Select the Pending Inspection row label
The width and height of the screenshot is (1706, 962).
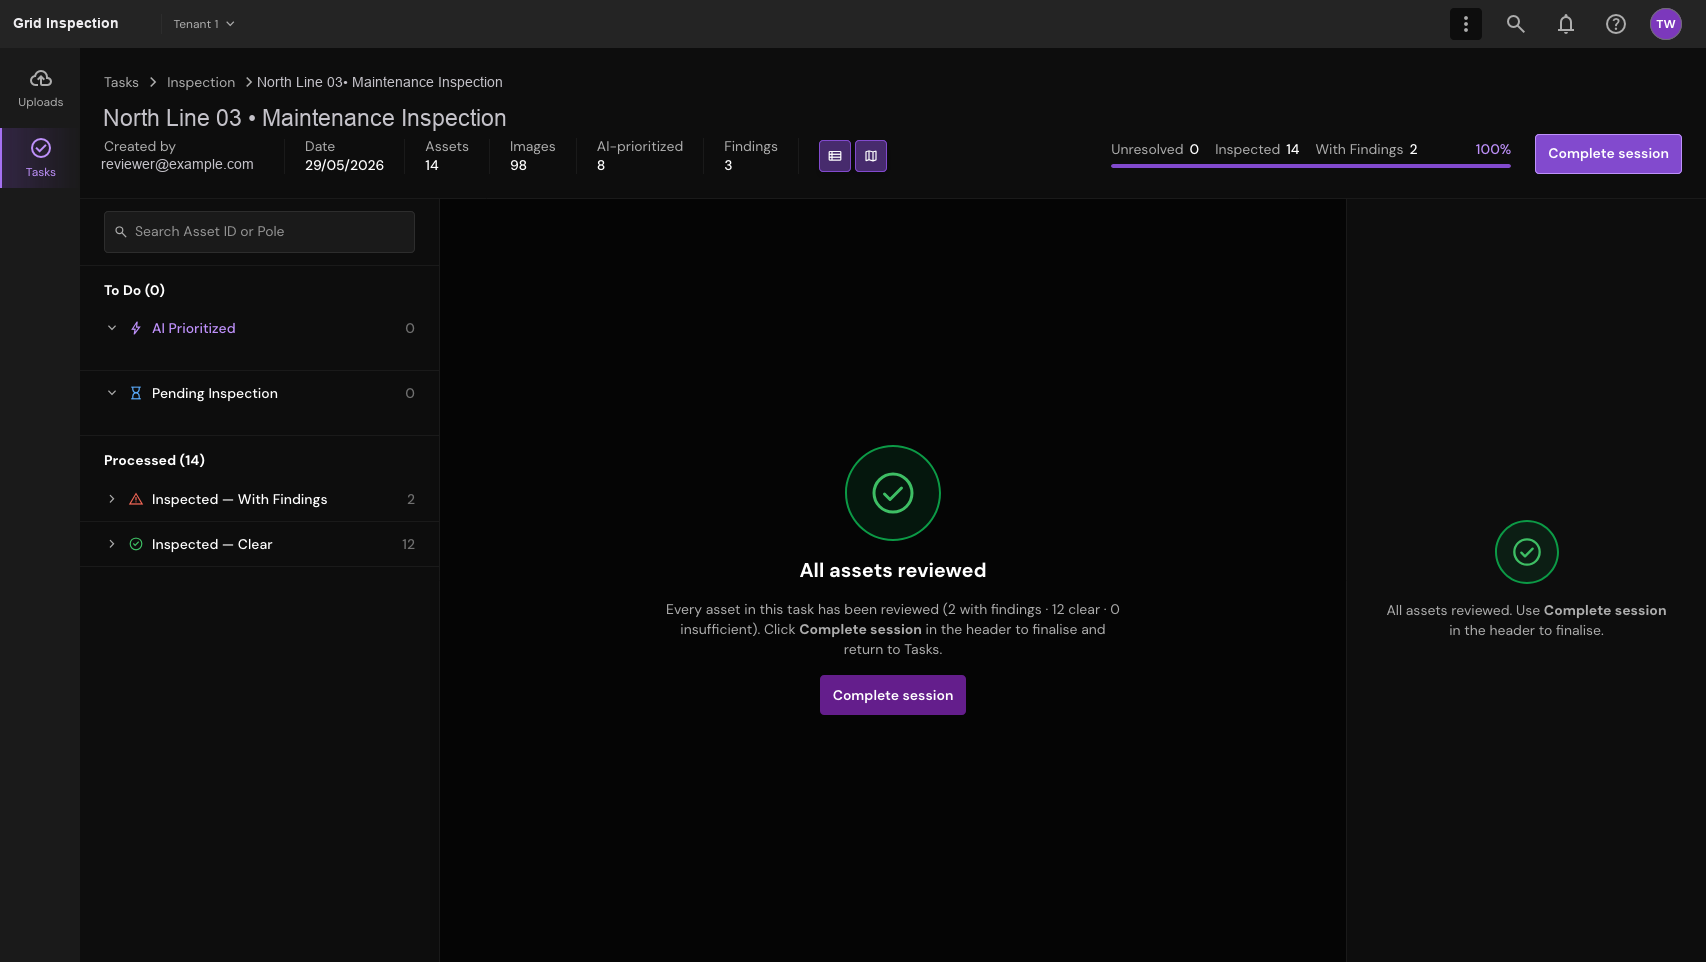(x=215, y=393)
